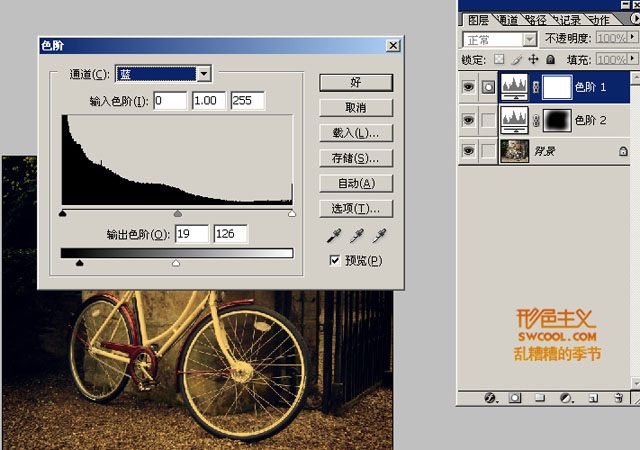This screenshot has width=640, height=450.
Task: Click the 存储(S)... button
Action: tap(356, 158)
